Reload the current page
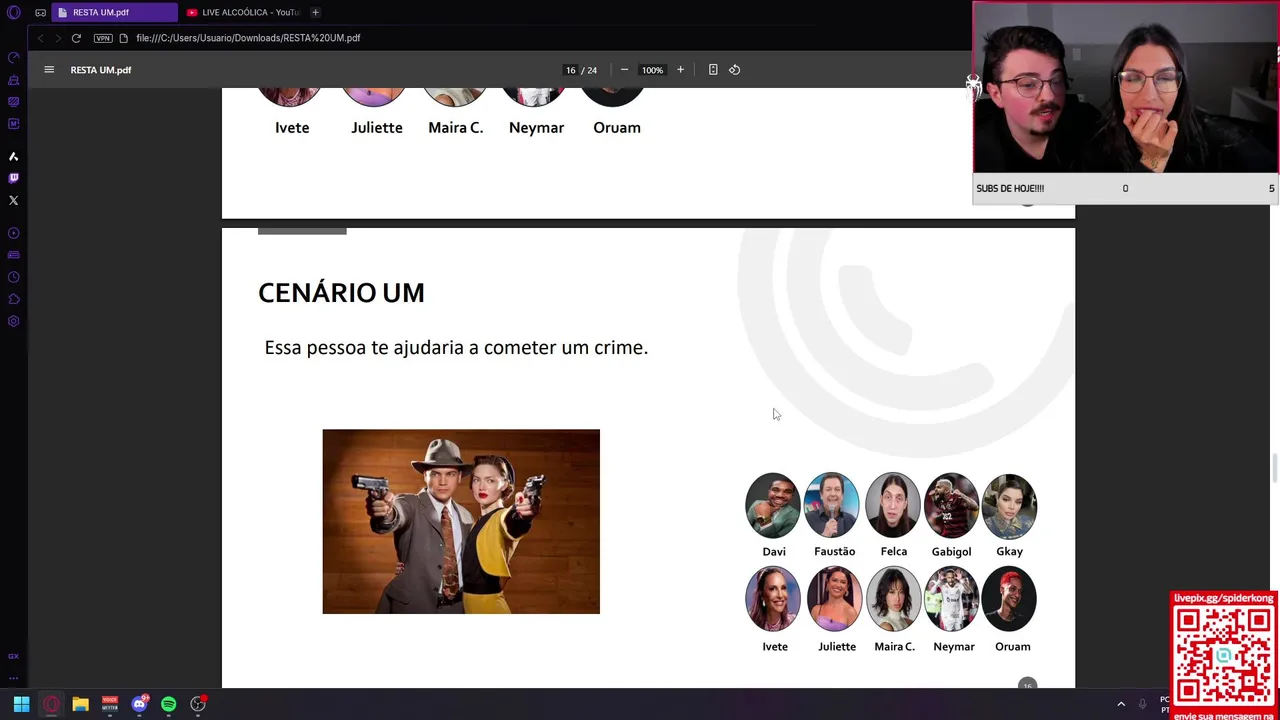 coord(76,38)
